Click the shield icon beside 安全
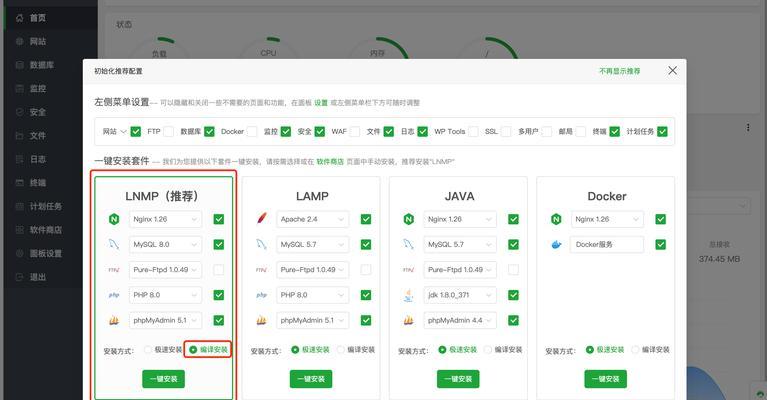This screenshot has height=400, width=767. pos(20,112)
